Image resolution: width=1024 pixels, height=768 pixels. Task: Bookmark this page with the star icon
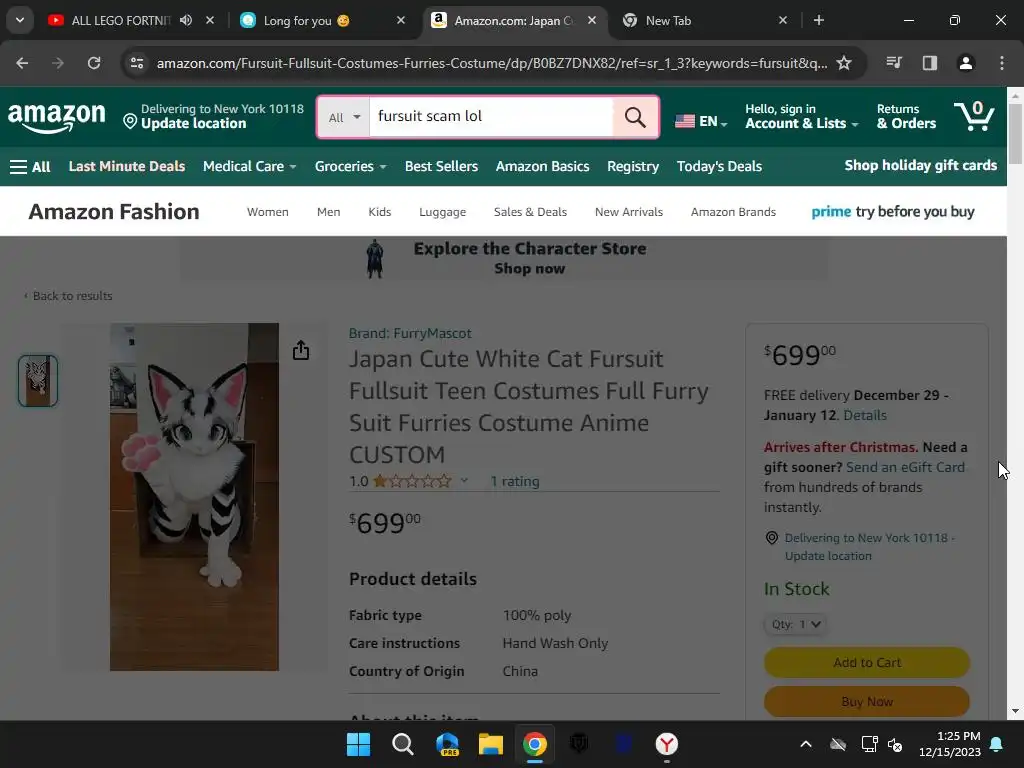point(844,63)
